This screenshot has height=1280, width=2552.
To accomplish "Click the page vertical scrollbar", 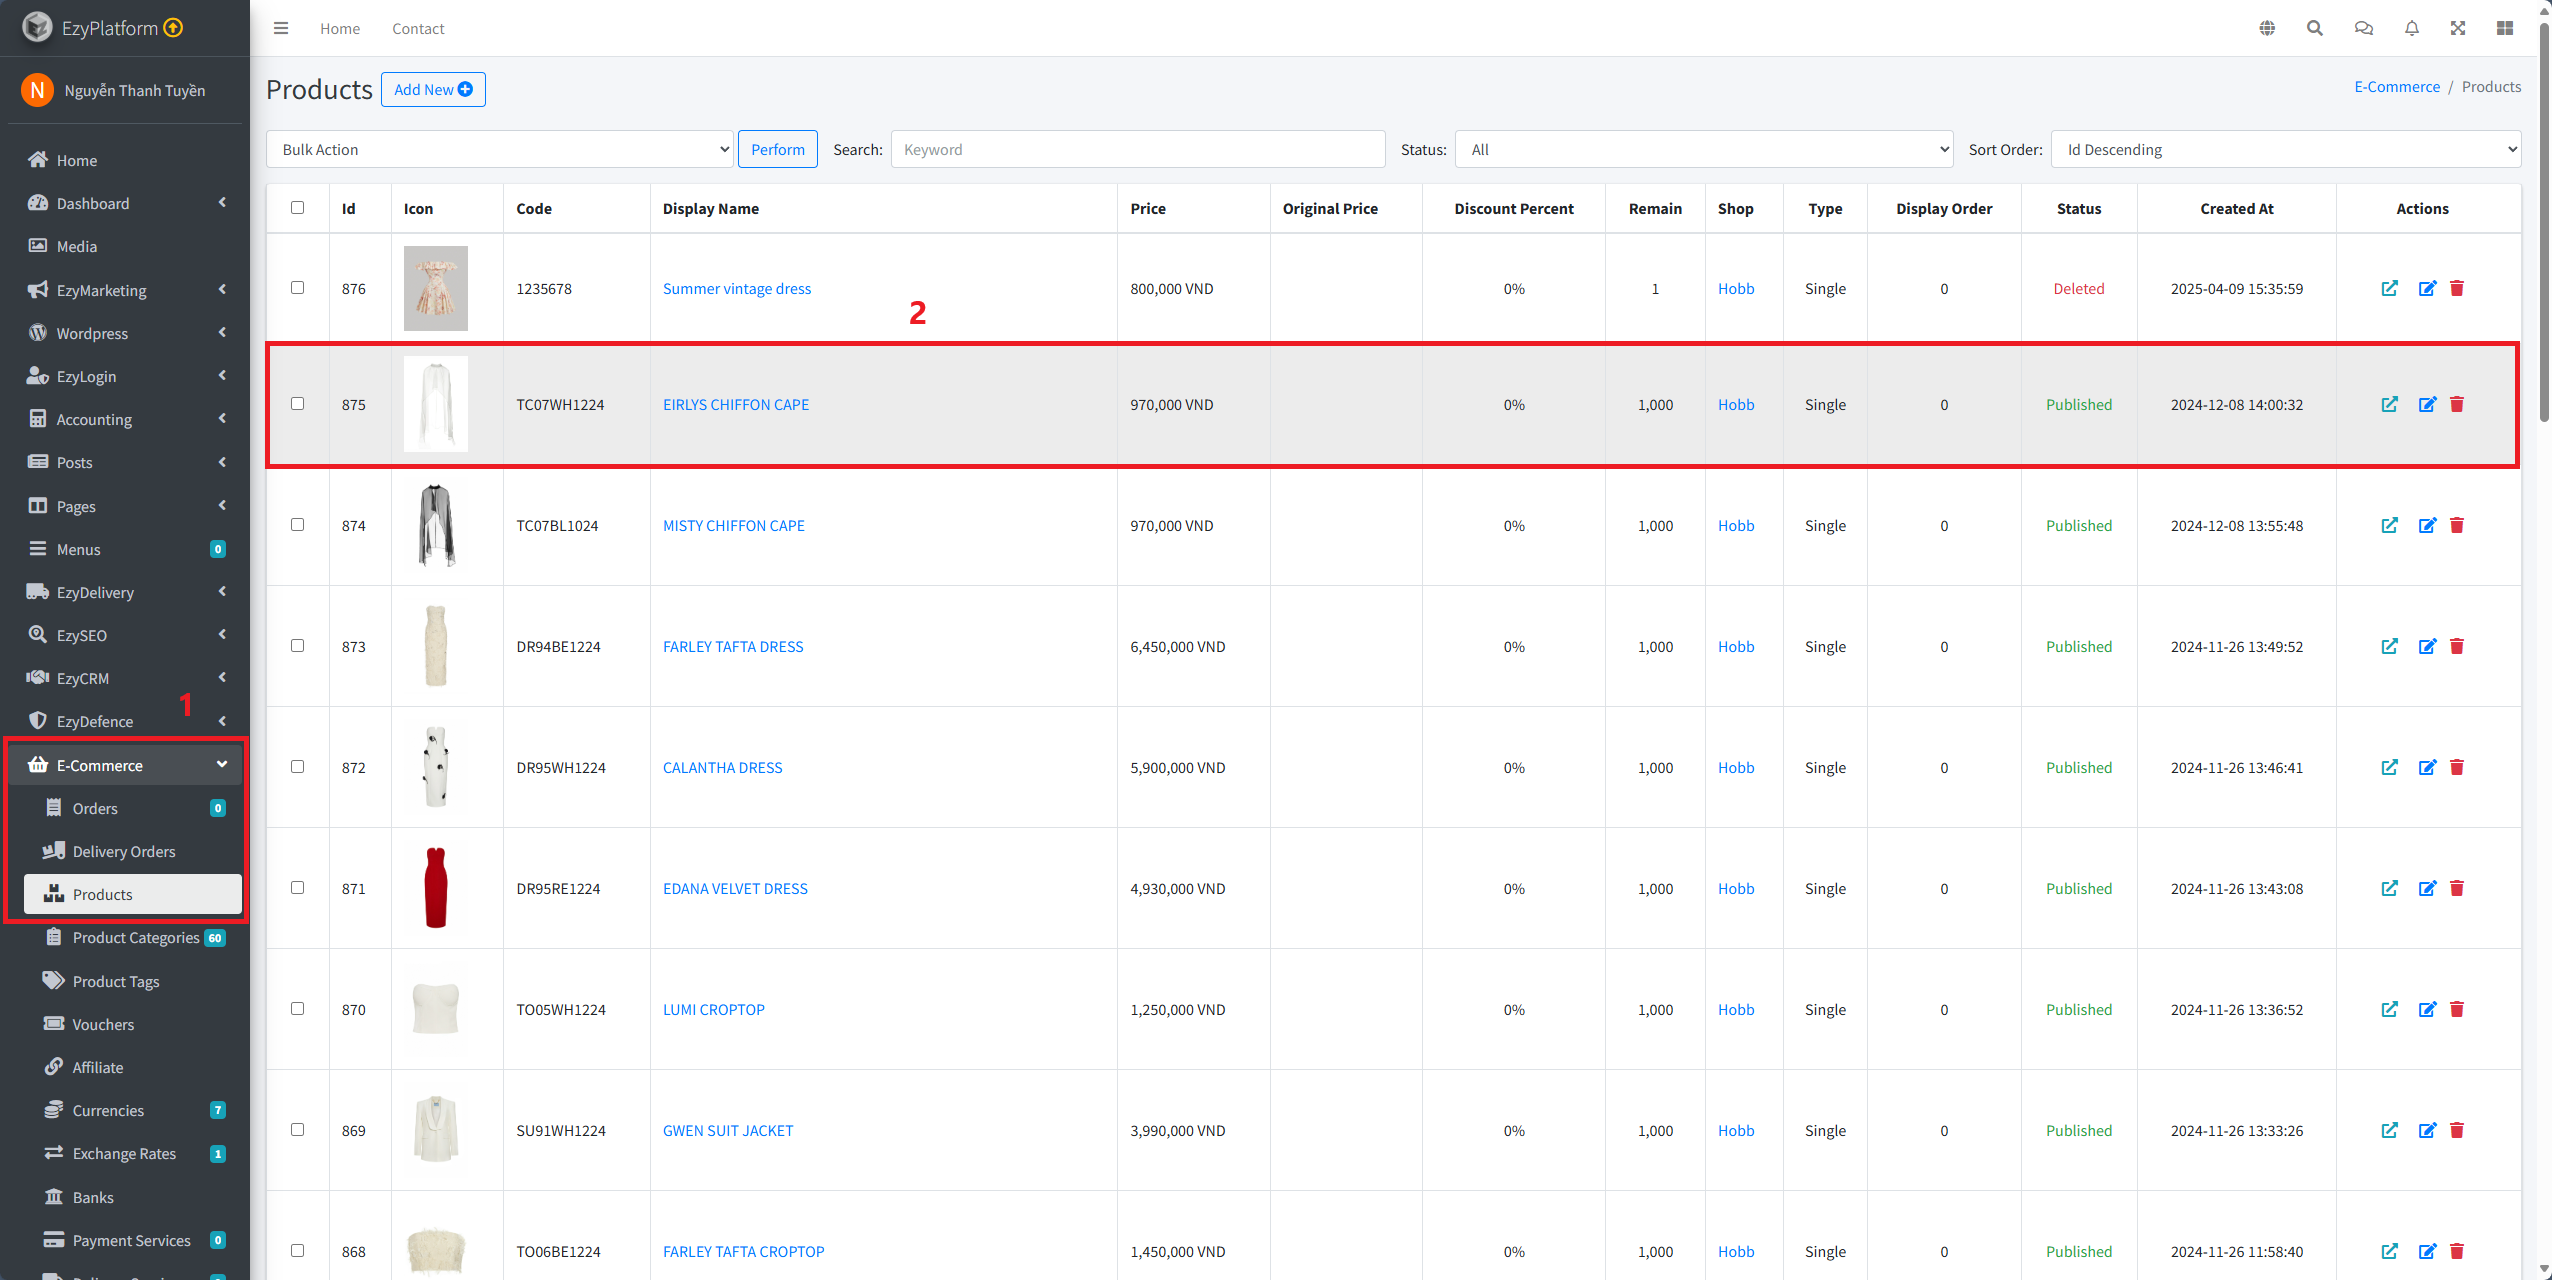I will tap(2544, 220).
